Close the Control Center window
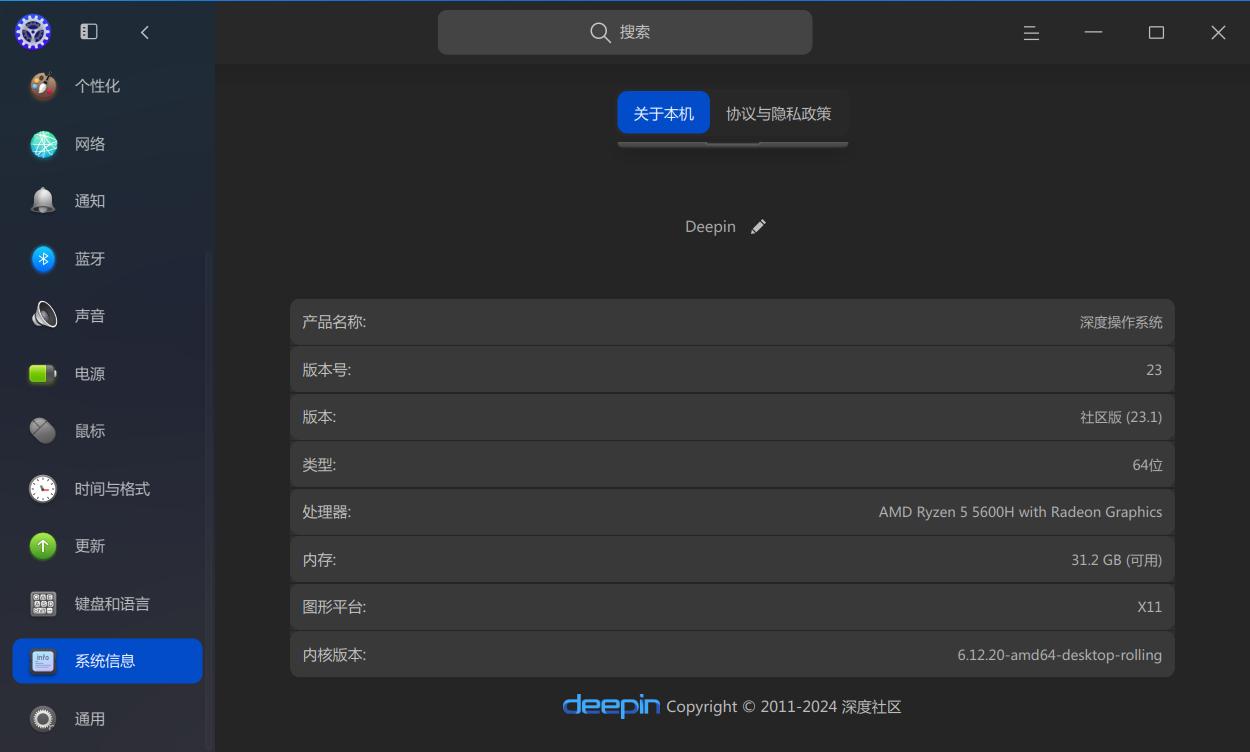Image resolution: width=1250 pixels, height=752 pixels. pyautogui.click(x=1218, y=33)
